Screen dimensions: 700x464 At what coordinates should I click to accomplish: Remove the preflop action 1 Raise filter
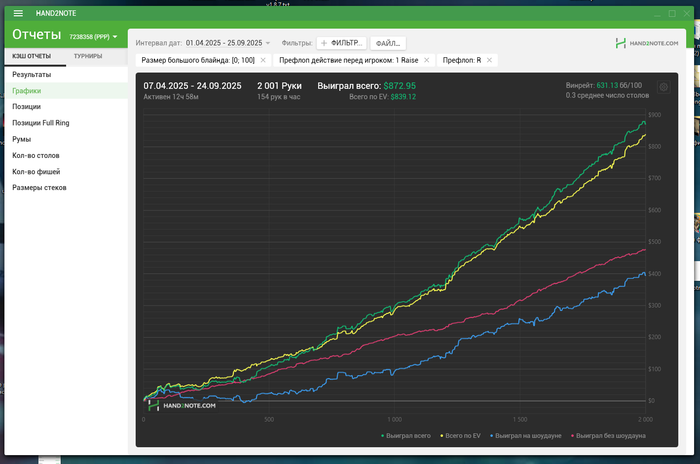[426, 60]
